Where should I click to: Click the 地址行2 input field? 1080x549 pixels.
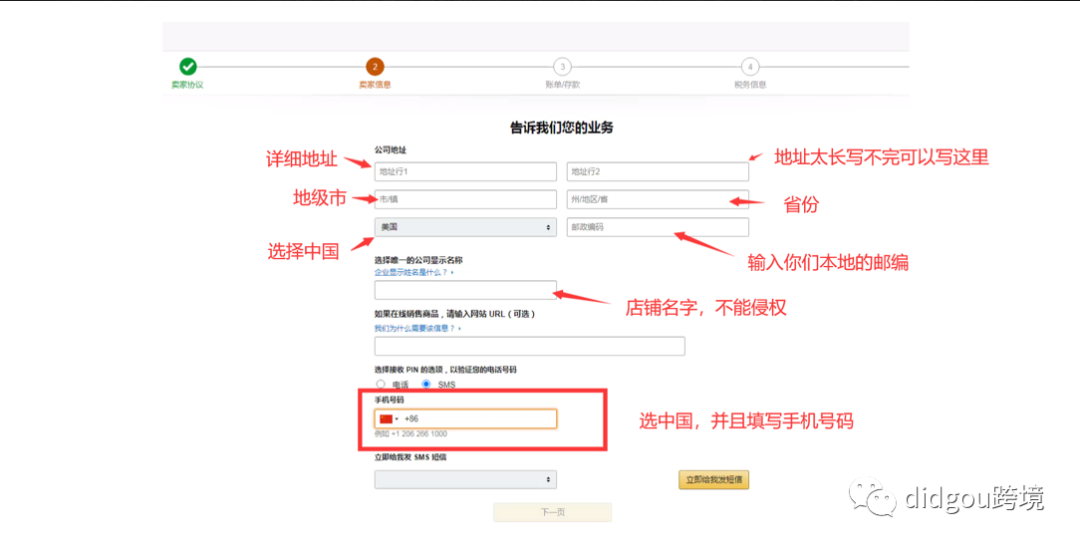click(658, 172)
